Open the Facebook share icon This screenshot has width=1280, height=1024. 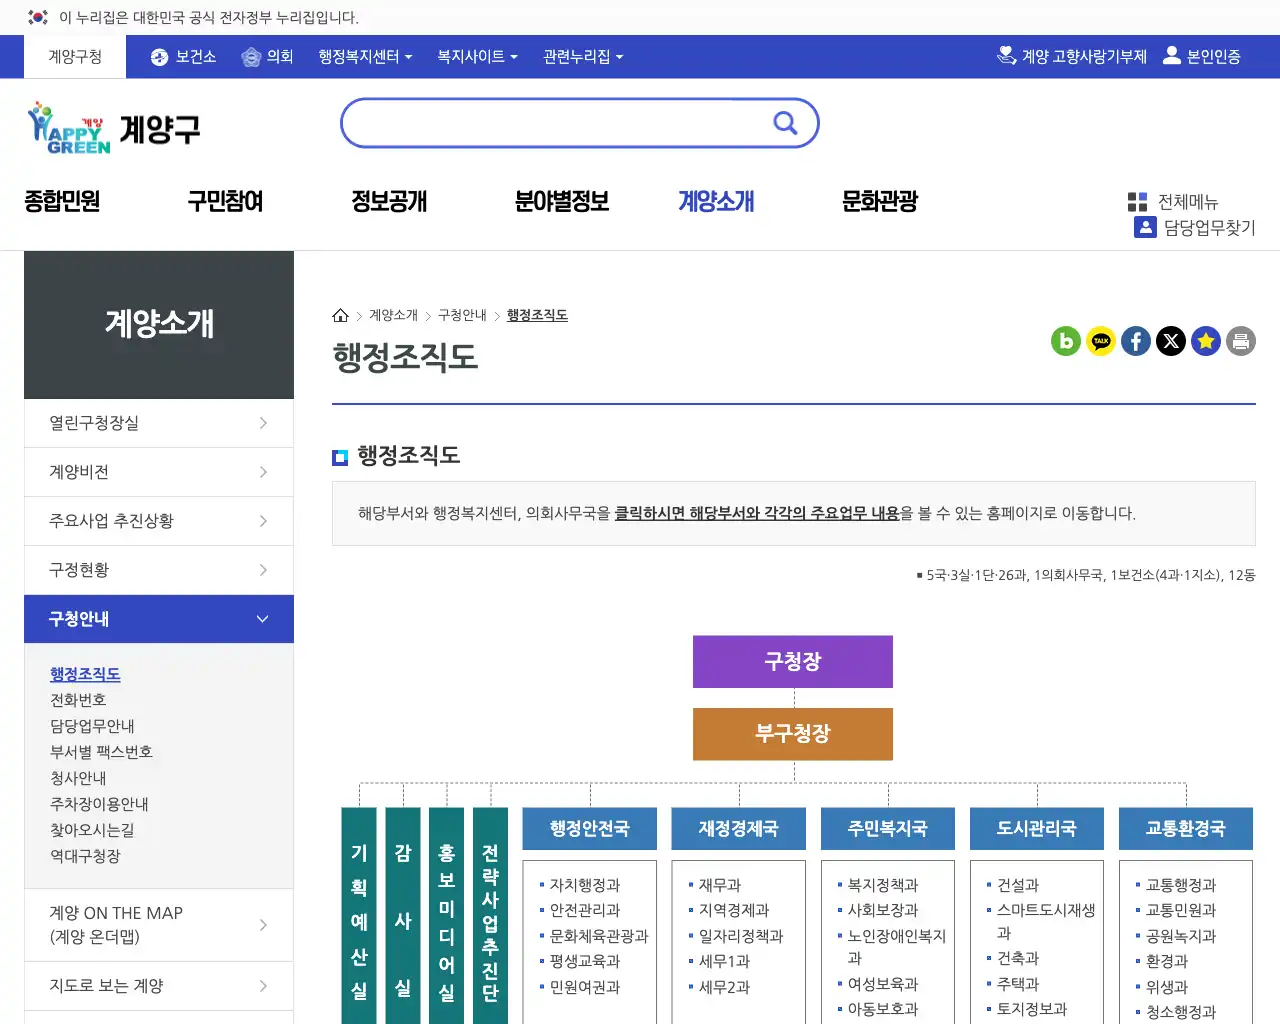click(1136, 341)
